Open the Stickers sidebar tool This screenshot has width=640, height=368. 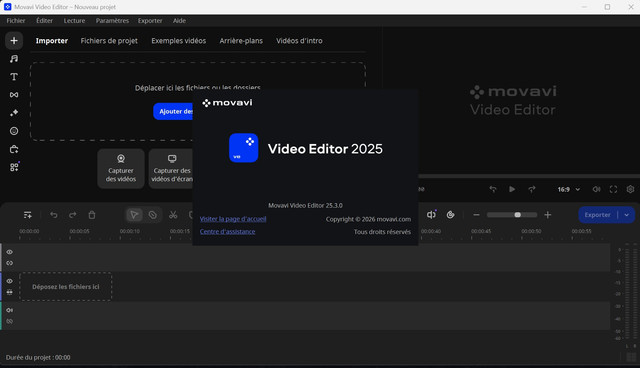(x=14, y=131)
